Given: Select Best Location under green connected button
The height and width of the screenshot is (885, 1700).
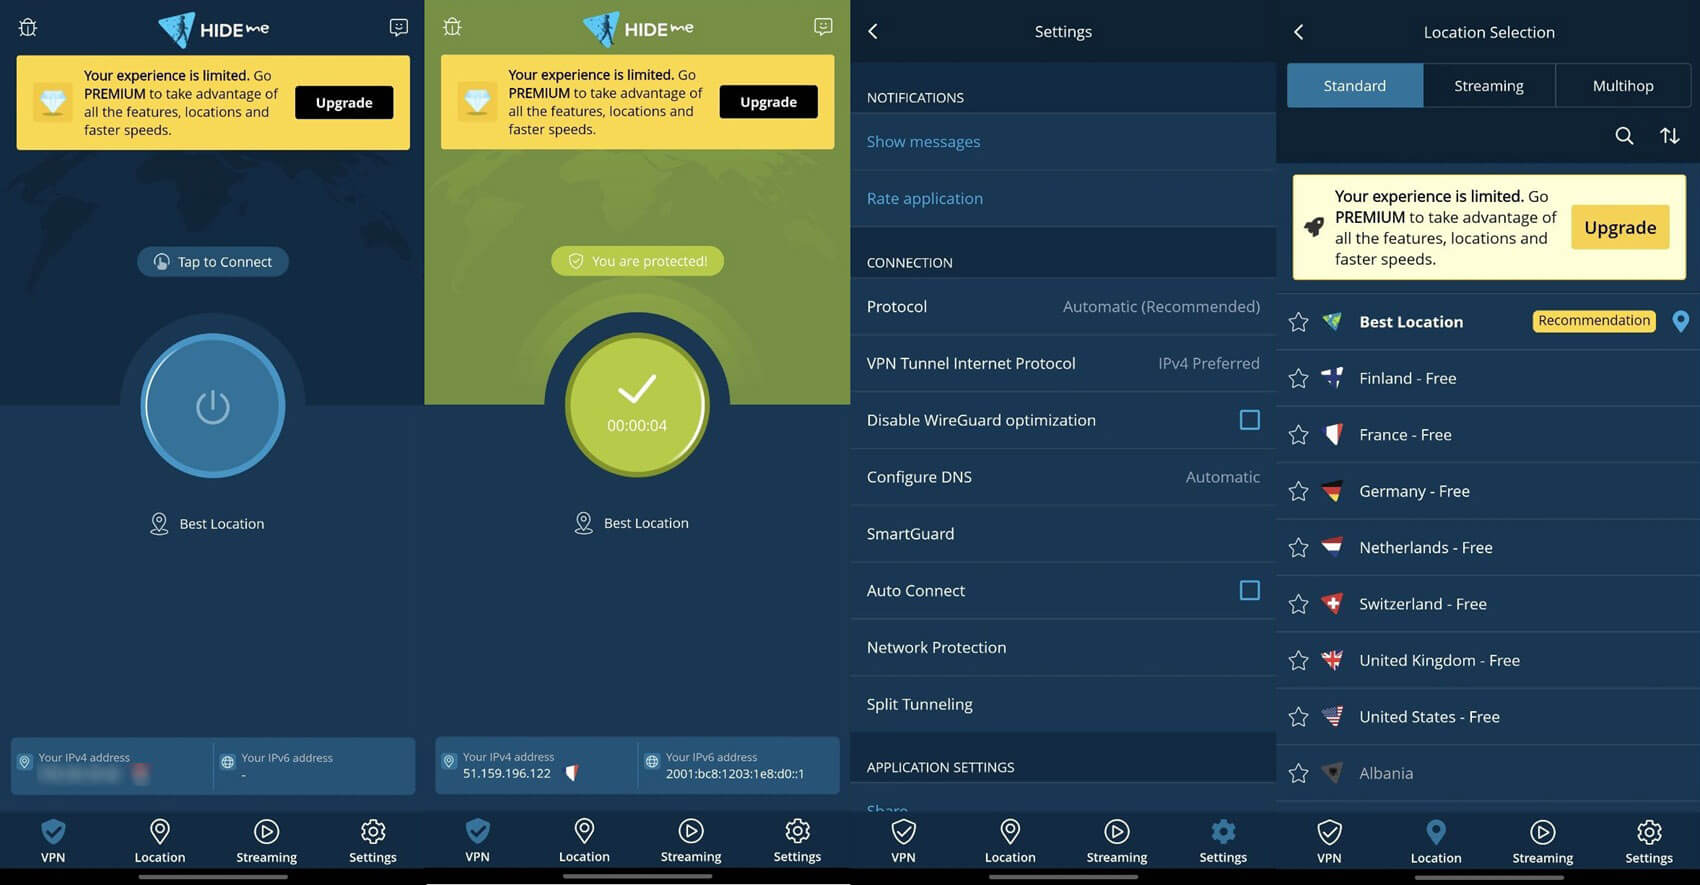Looking at the screenshot, I should tap(632, 523).
